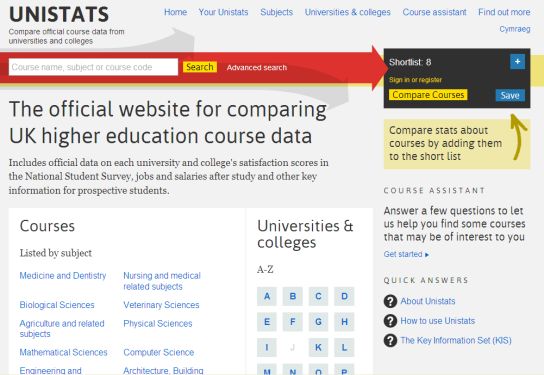The height and width of the screenshot is (375, 544).
Task: Open About Unistats quick answer
Action: click(x=428, y=301)
